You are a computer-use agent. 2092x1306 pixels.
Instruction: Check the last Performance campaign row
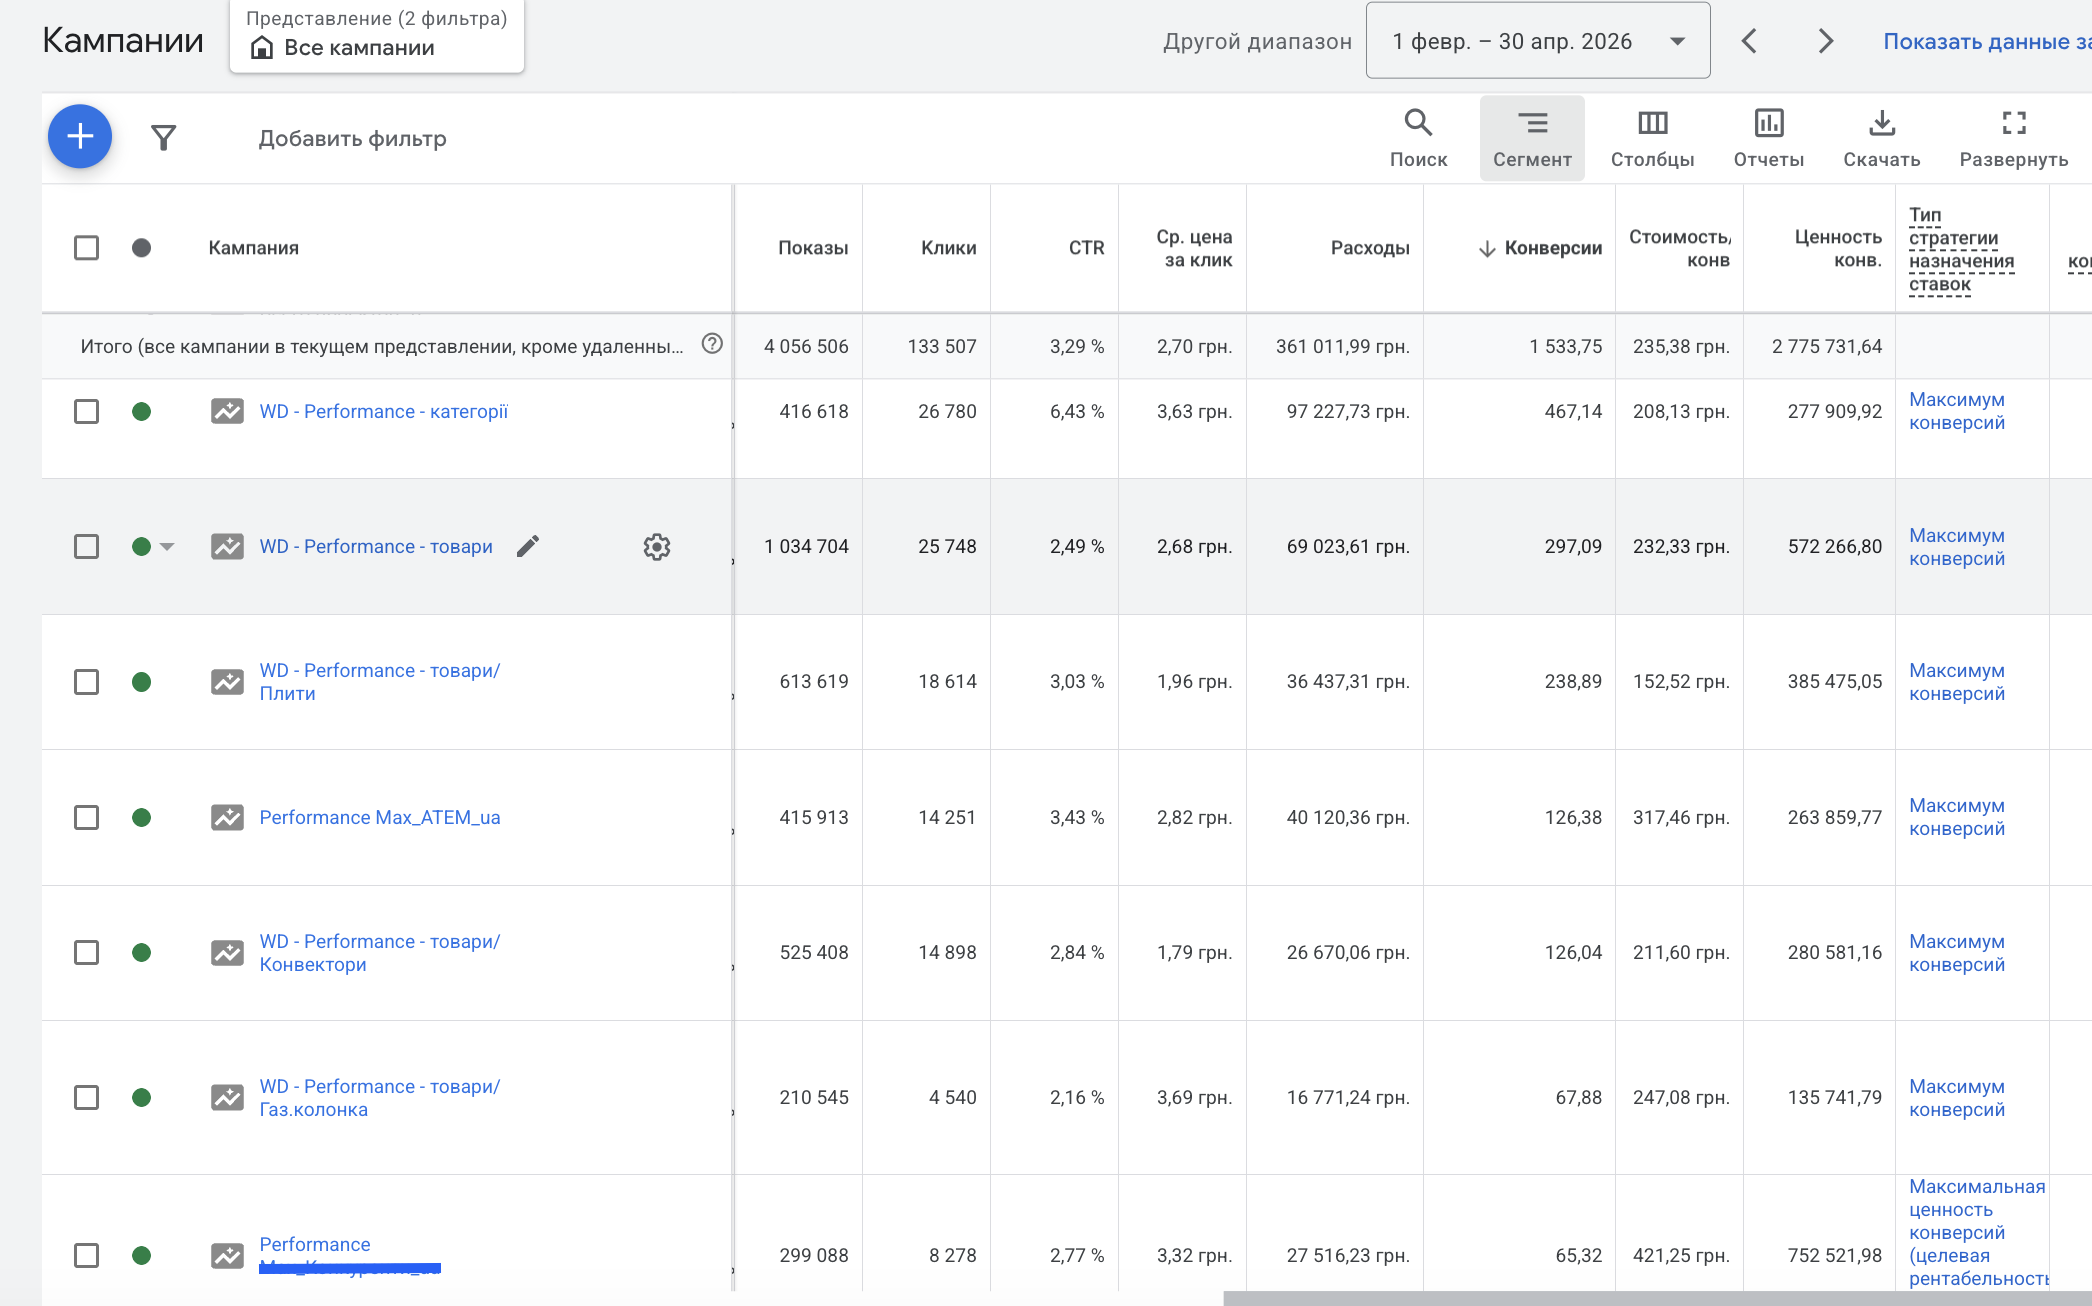[87, 1255]
